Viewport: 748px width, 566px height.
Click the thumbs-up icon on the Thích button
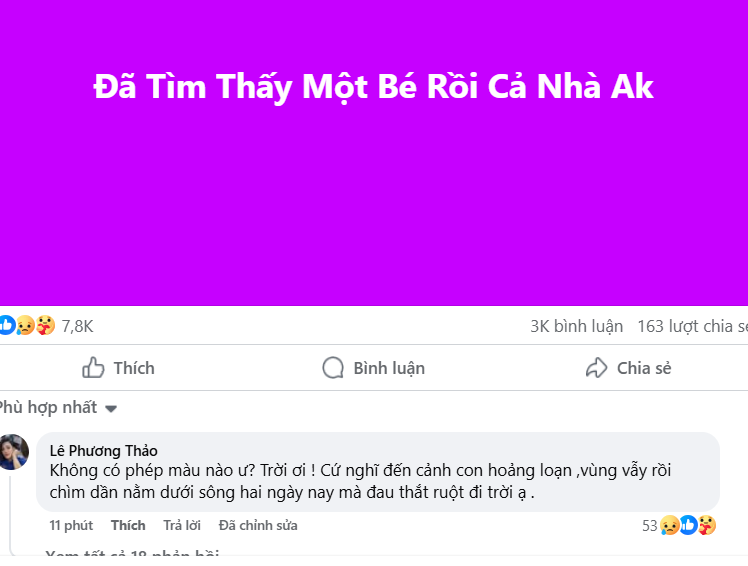(93, 368)
